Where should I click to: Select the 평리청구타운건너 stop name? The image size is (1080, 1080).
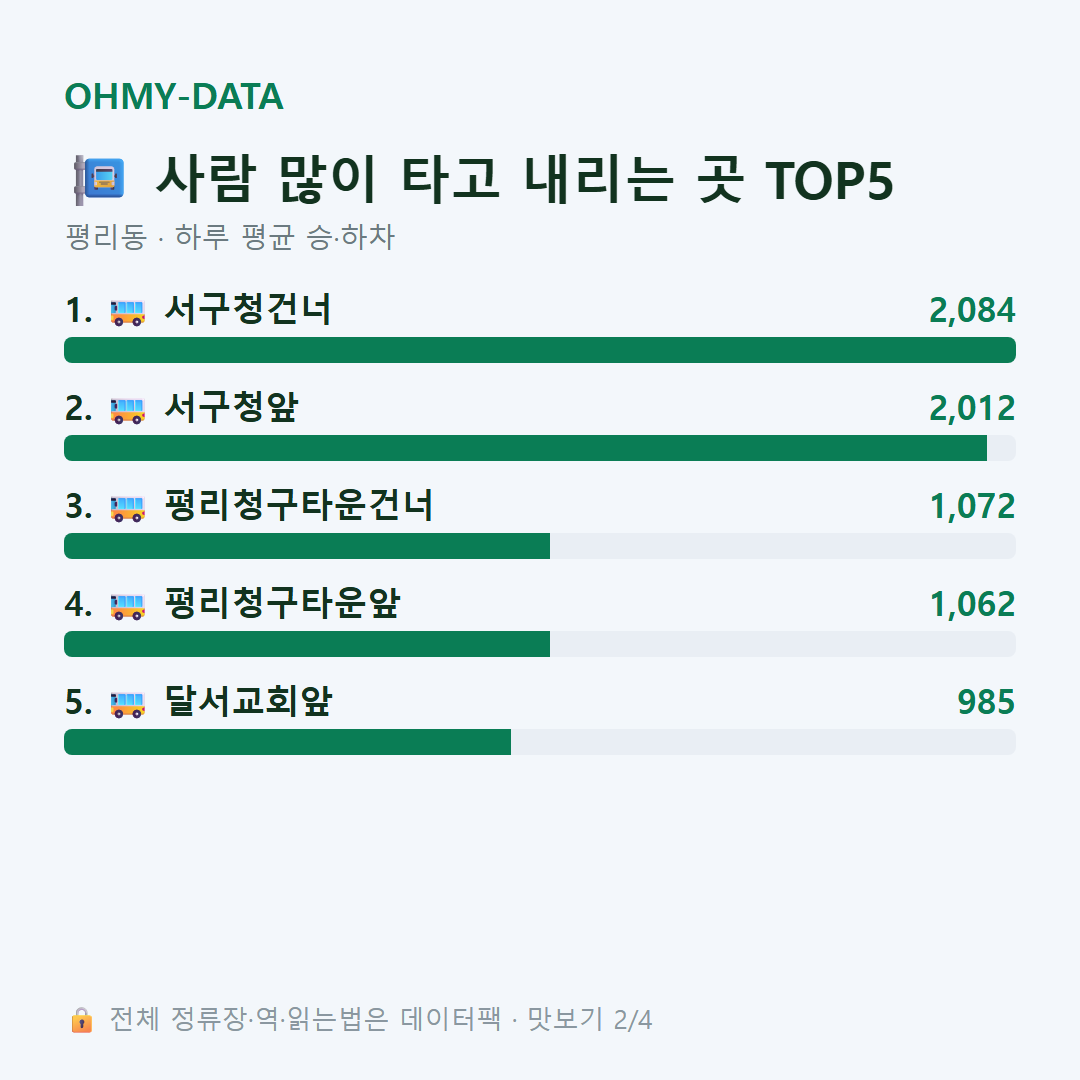(299, 506)
